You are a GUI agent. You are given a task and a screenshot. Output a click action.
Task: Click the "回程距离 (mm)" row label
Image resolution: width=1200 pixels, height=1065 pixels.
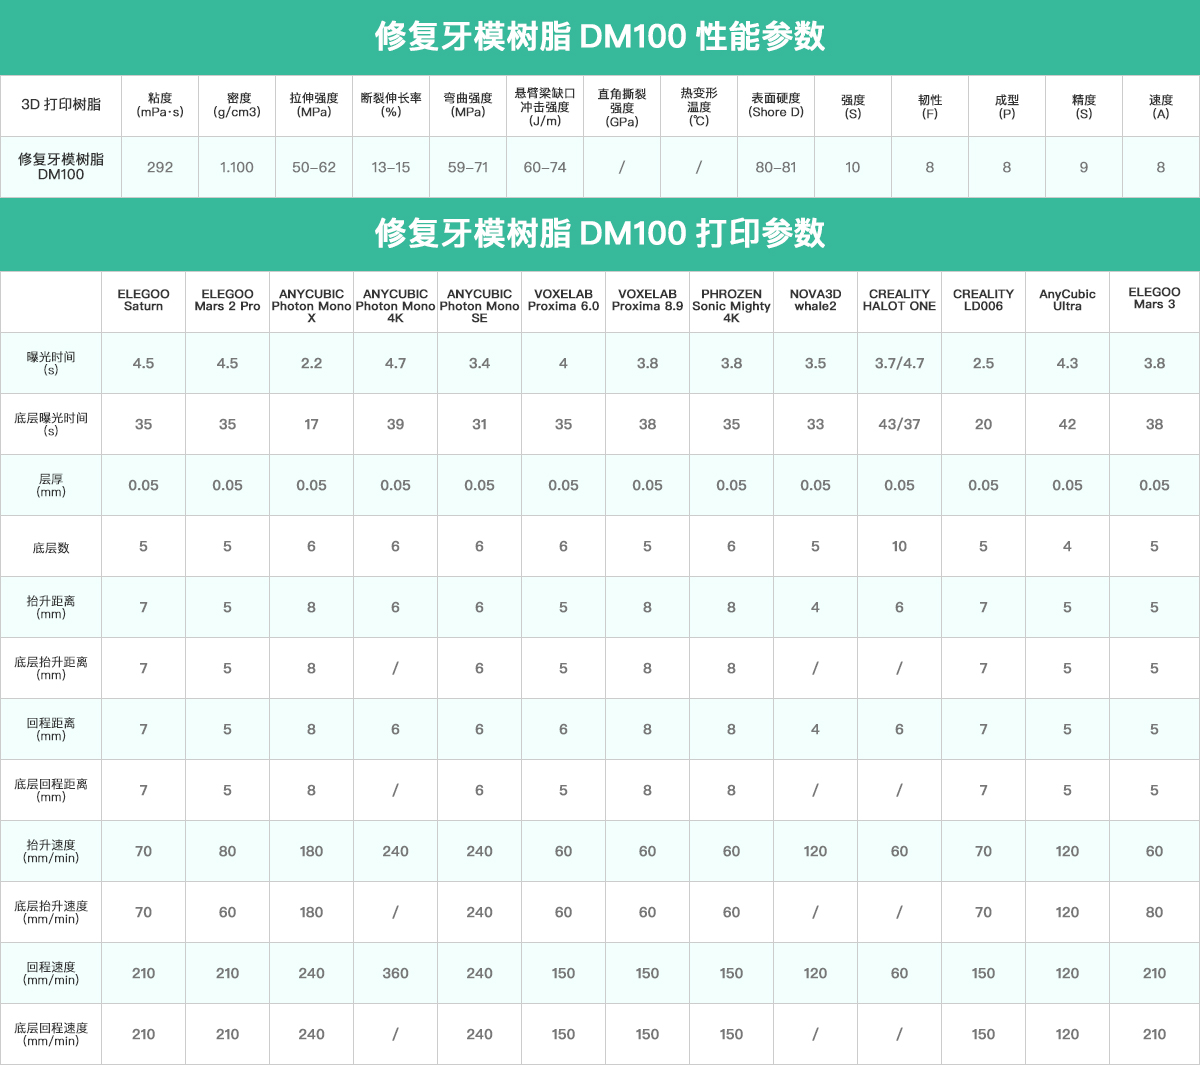[x=51, y=729]
